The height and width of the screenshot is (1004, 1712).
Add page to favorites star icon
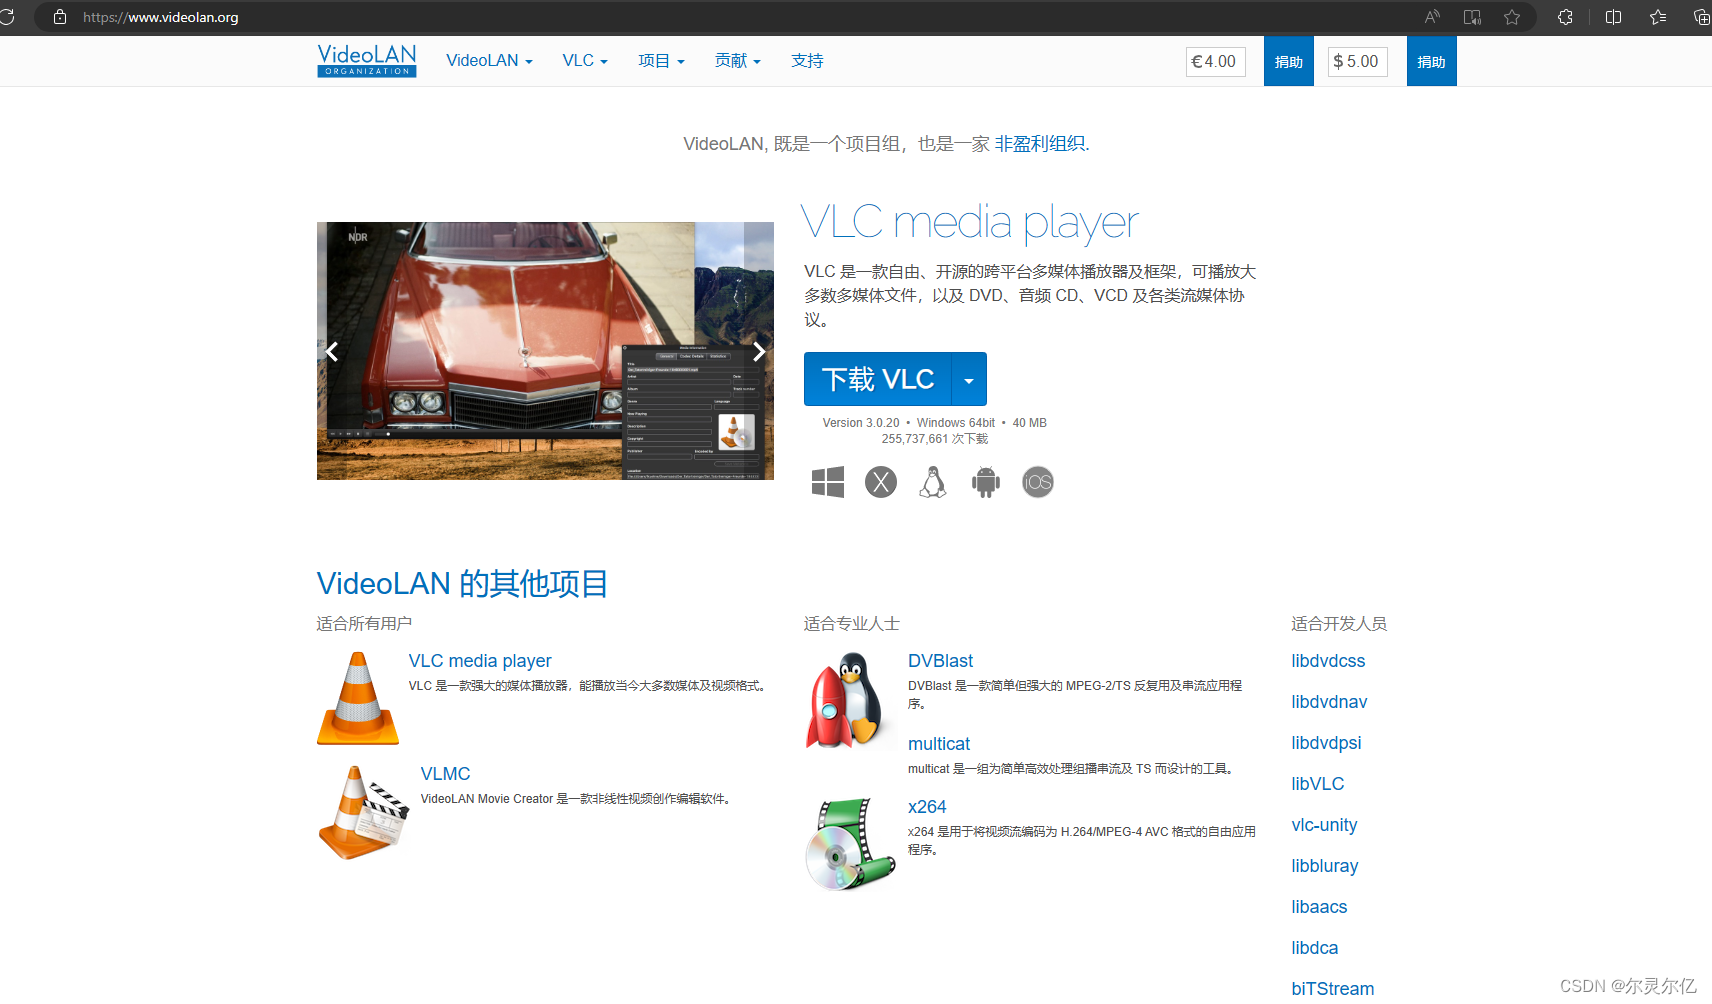(x=1512, y=17)
